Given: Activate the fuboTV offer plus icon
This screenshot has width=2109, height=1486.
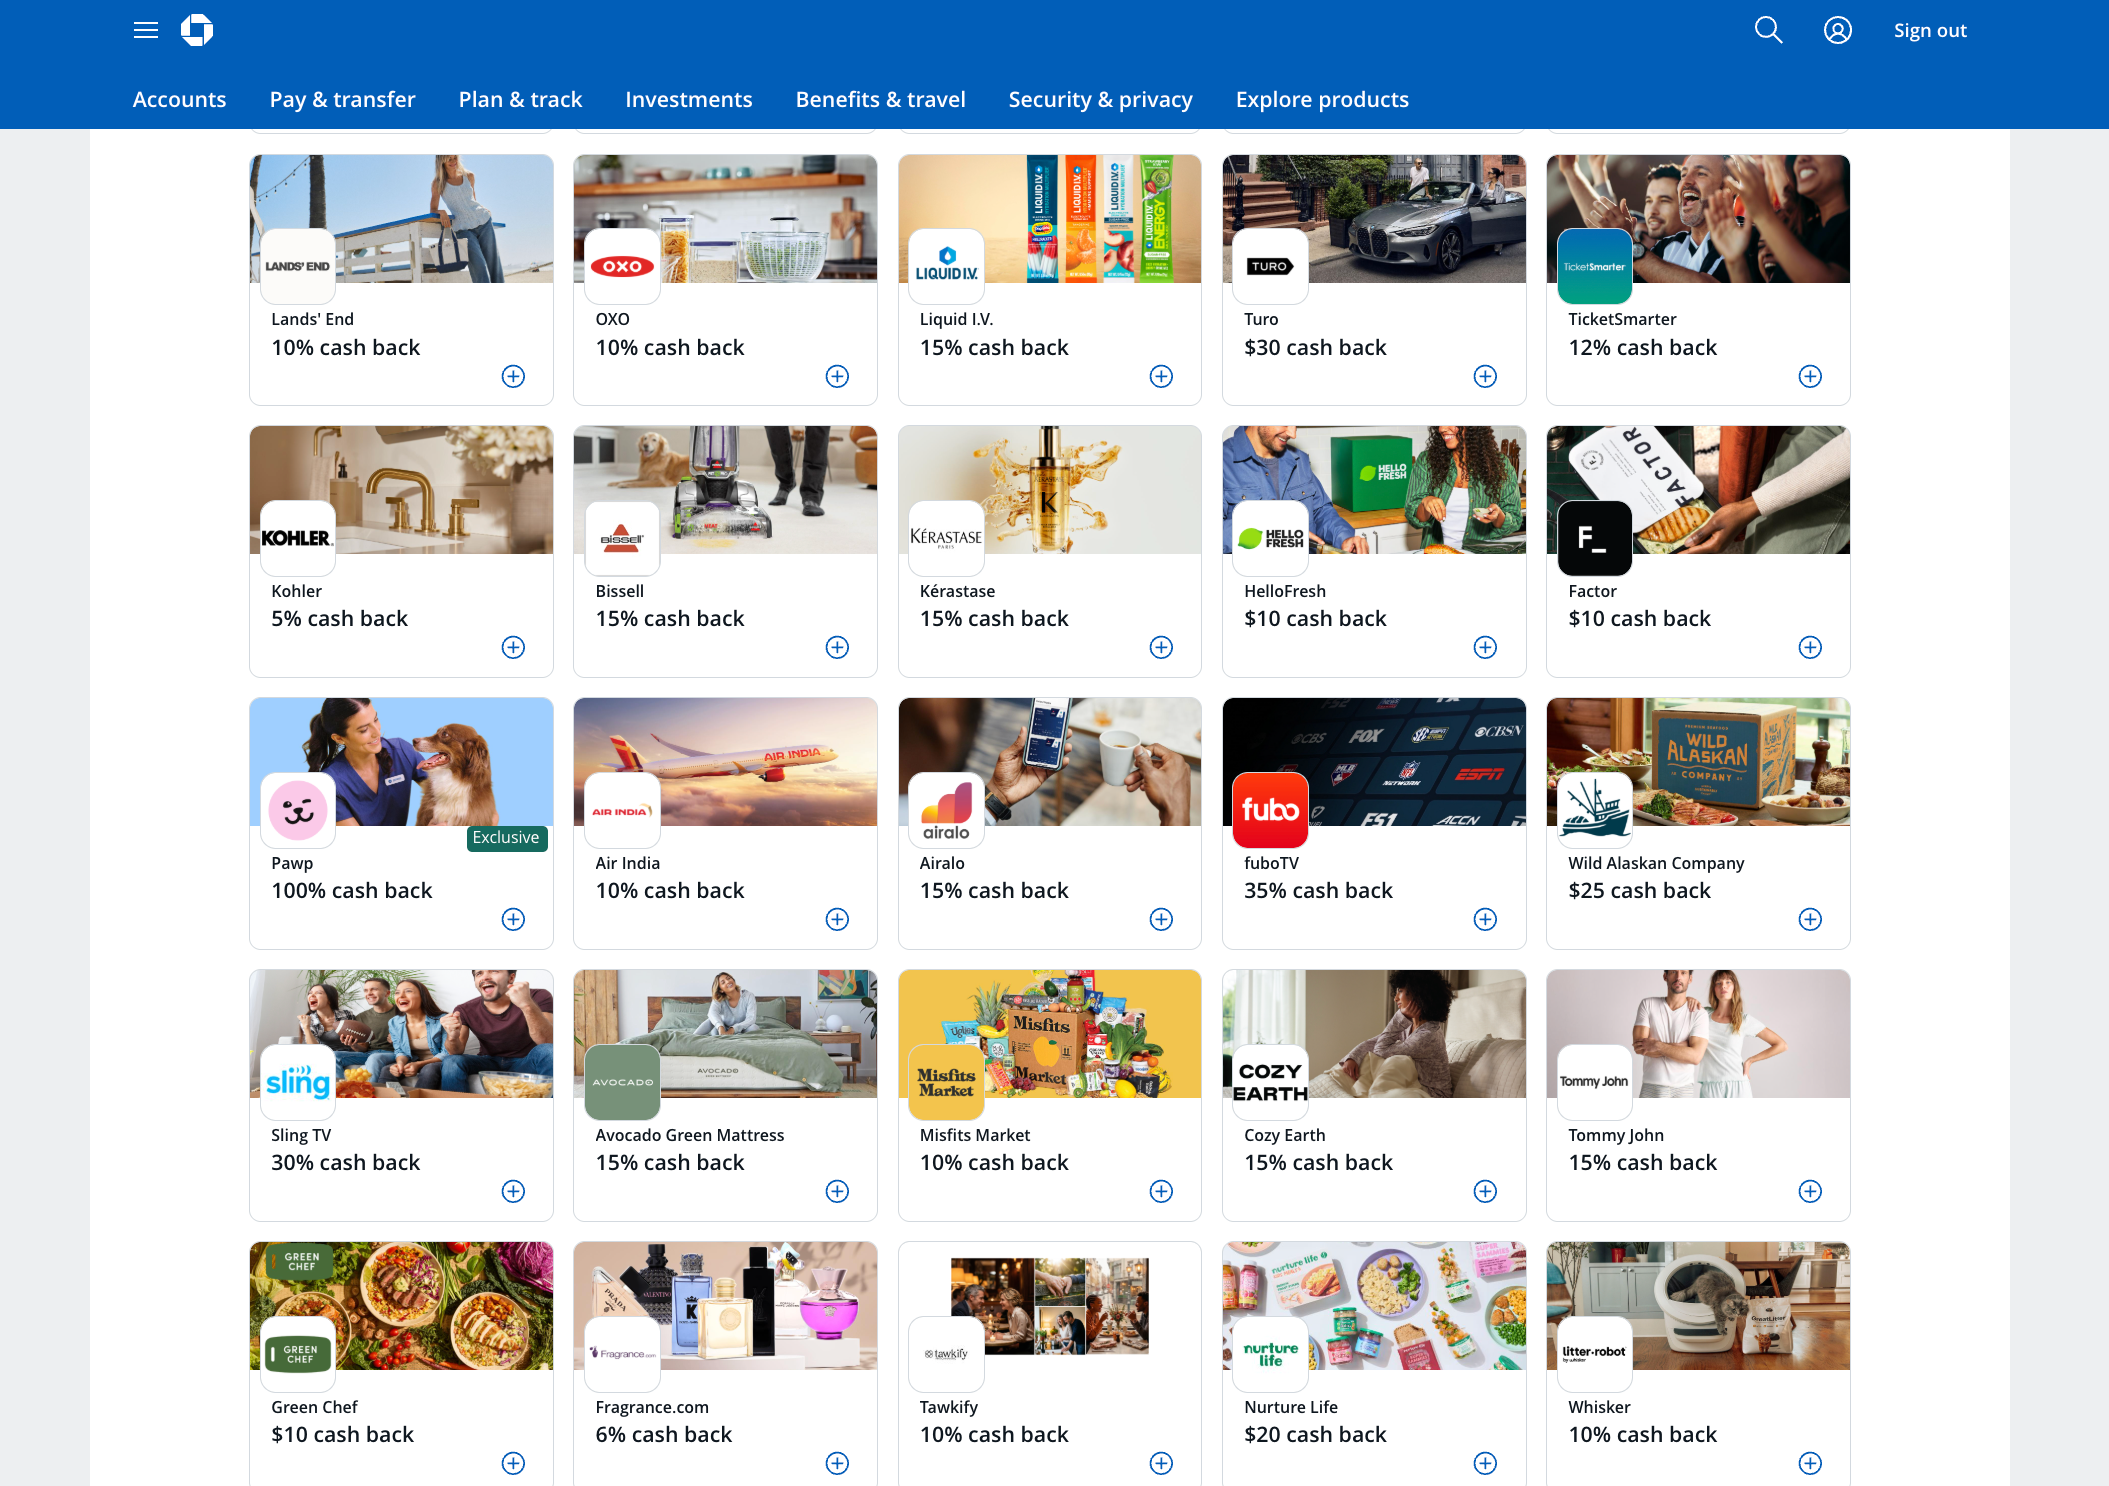Looking at the screenshot, I should 1485,919.
